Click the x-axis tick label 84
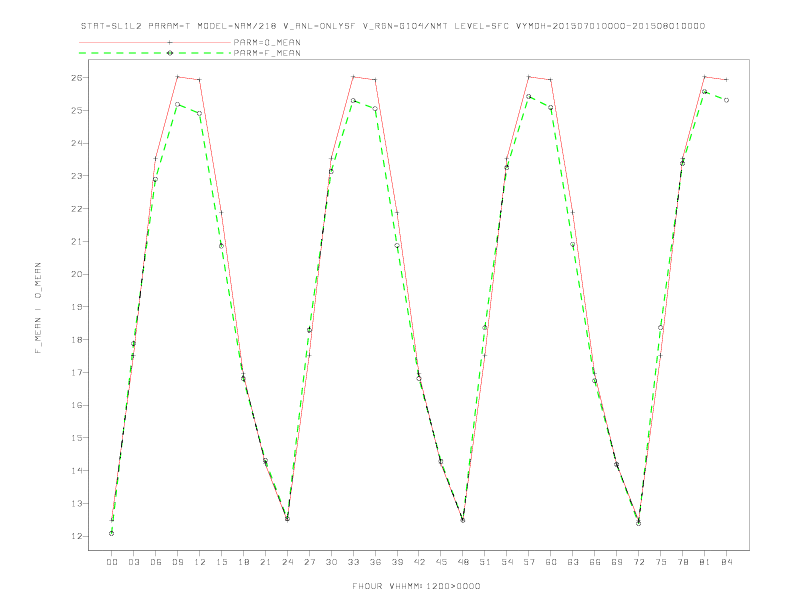Image resolution: width=792 pixels, height=612 pixels. 726,562
